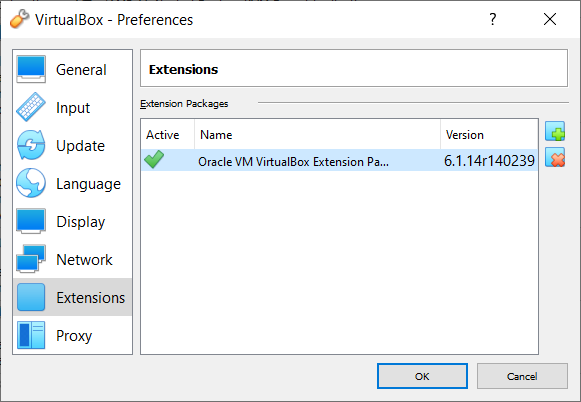This screenshot has height=402, width=581.
Task: Open the Update arrows icon
Action: [31, 145]
